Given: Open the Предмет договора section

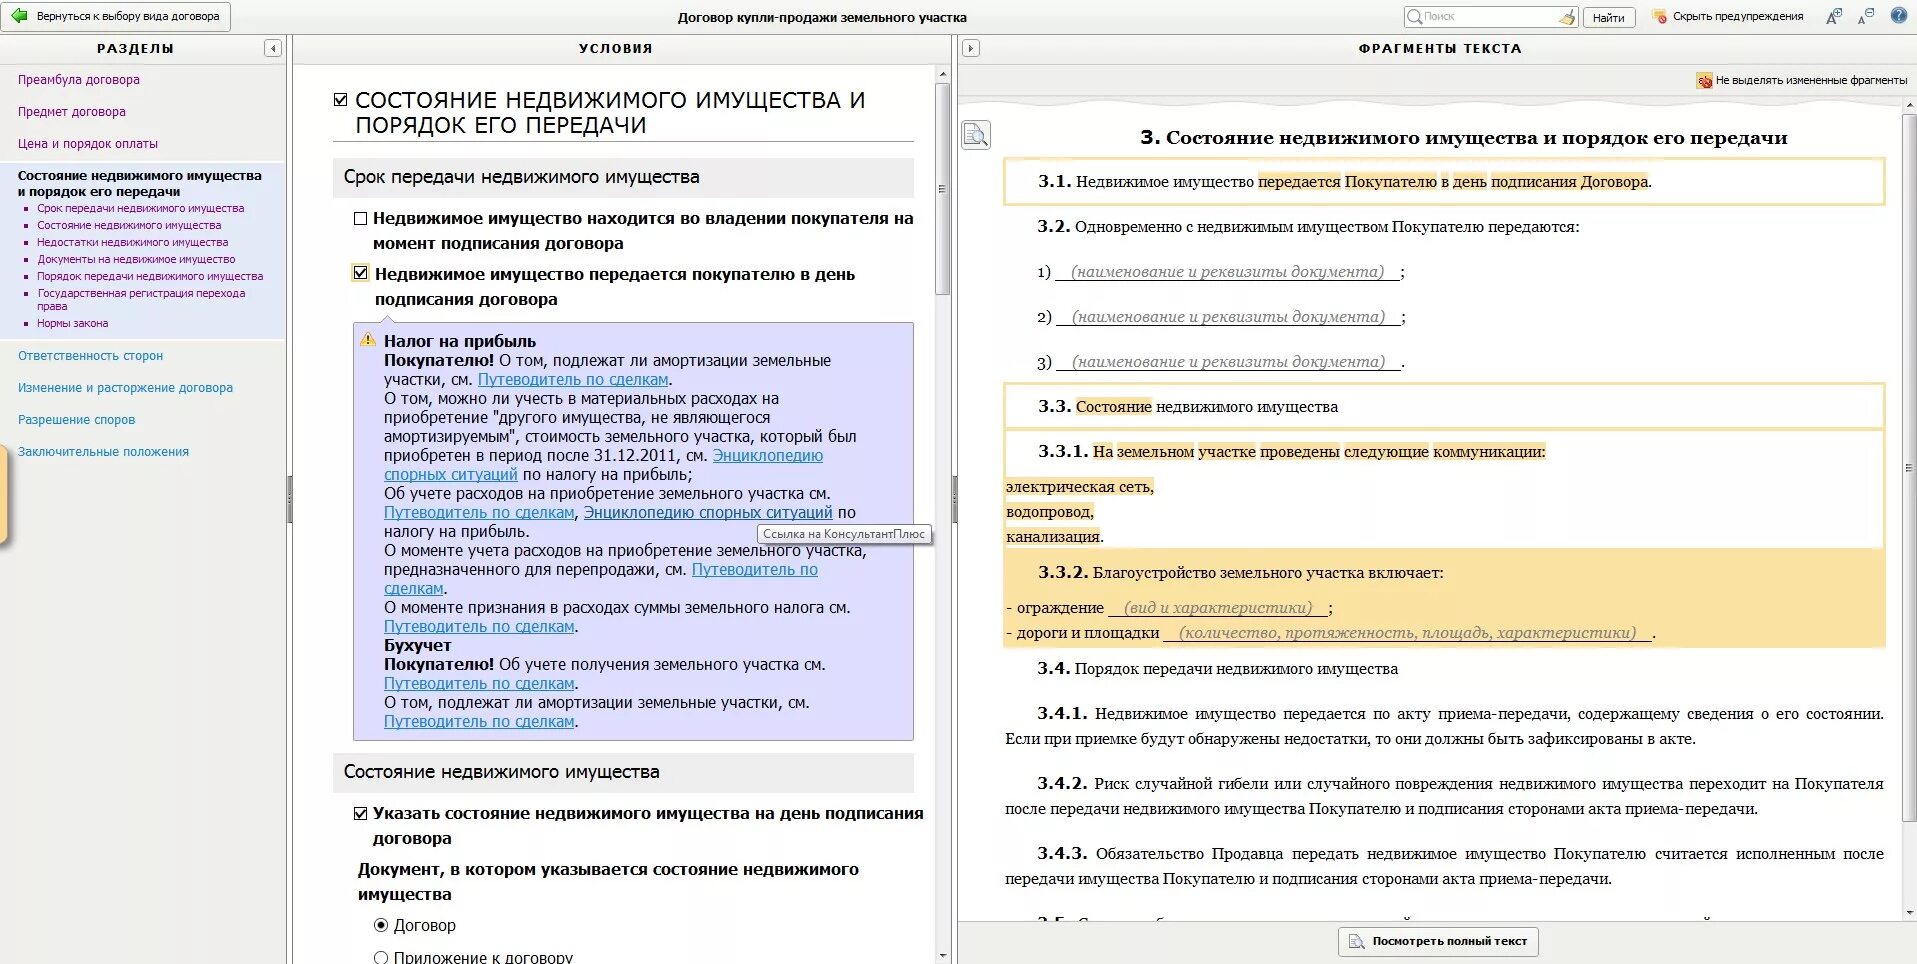Looking at the screenshot, I should point(72,112).
